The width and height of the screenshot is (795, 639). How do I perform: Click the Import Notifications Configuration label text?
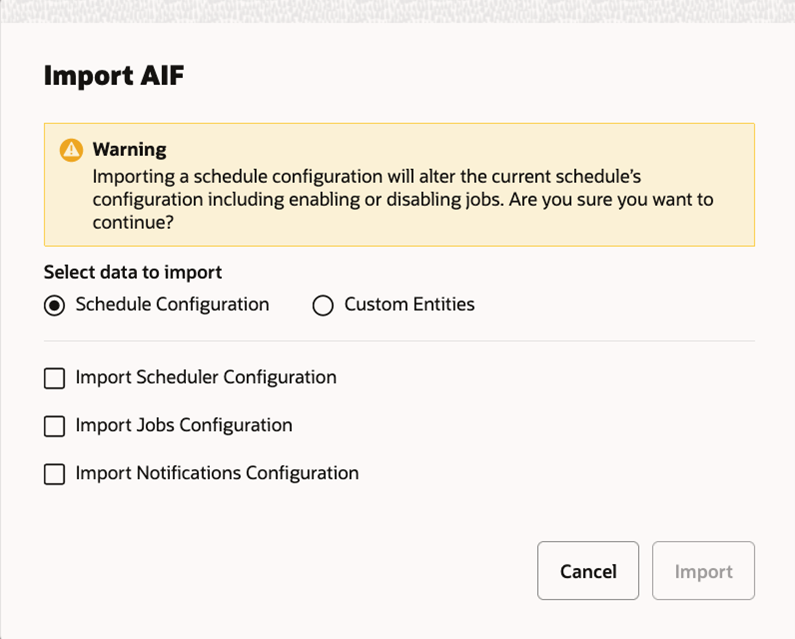click(217, 473)
